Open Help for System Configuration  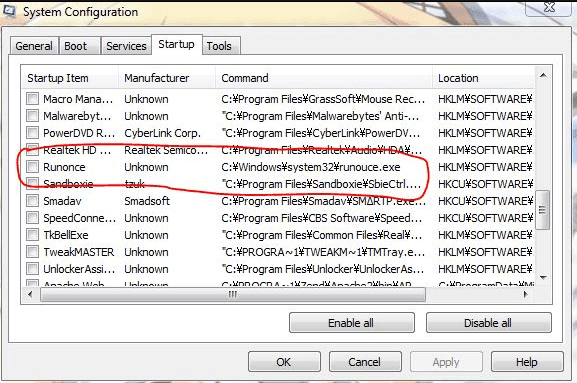pyautogui.click(x=527, y=362)
